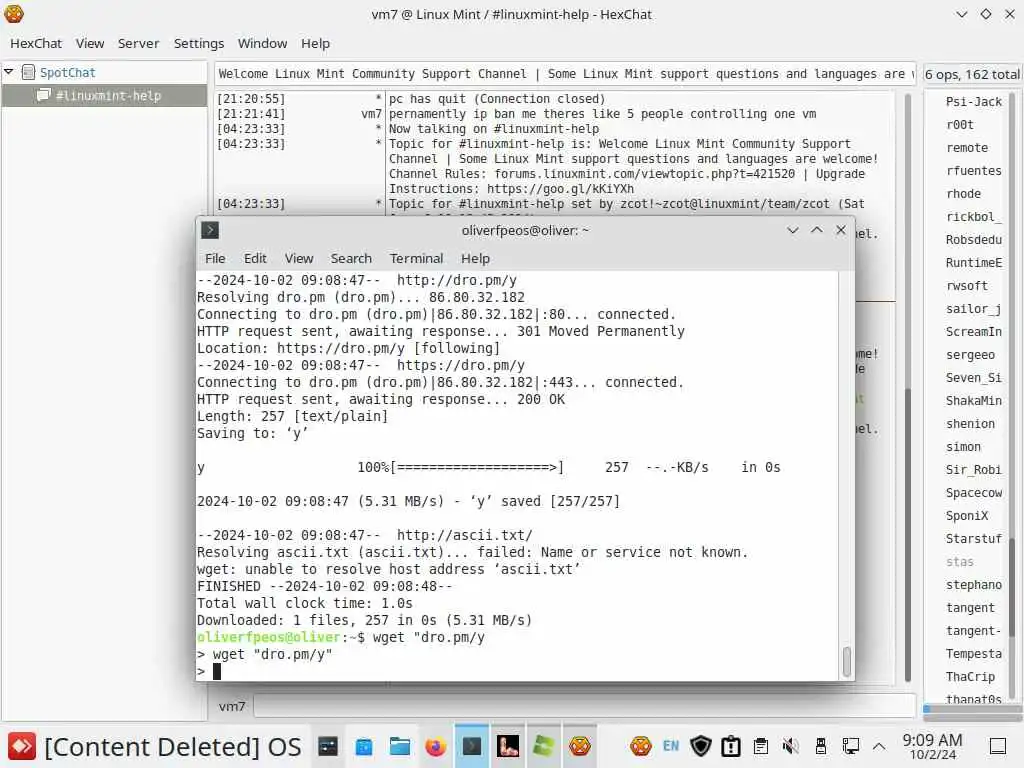Open the clipboard tray icon
1024x768 pixels.
pyautogui.click(x=761, y=746)
